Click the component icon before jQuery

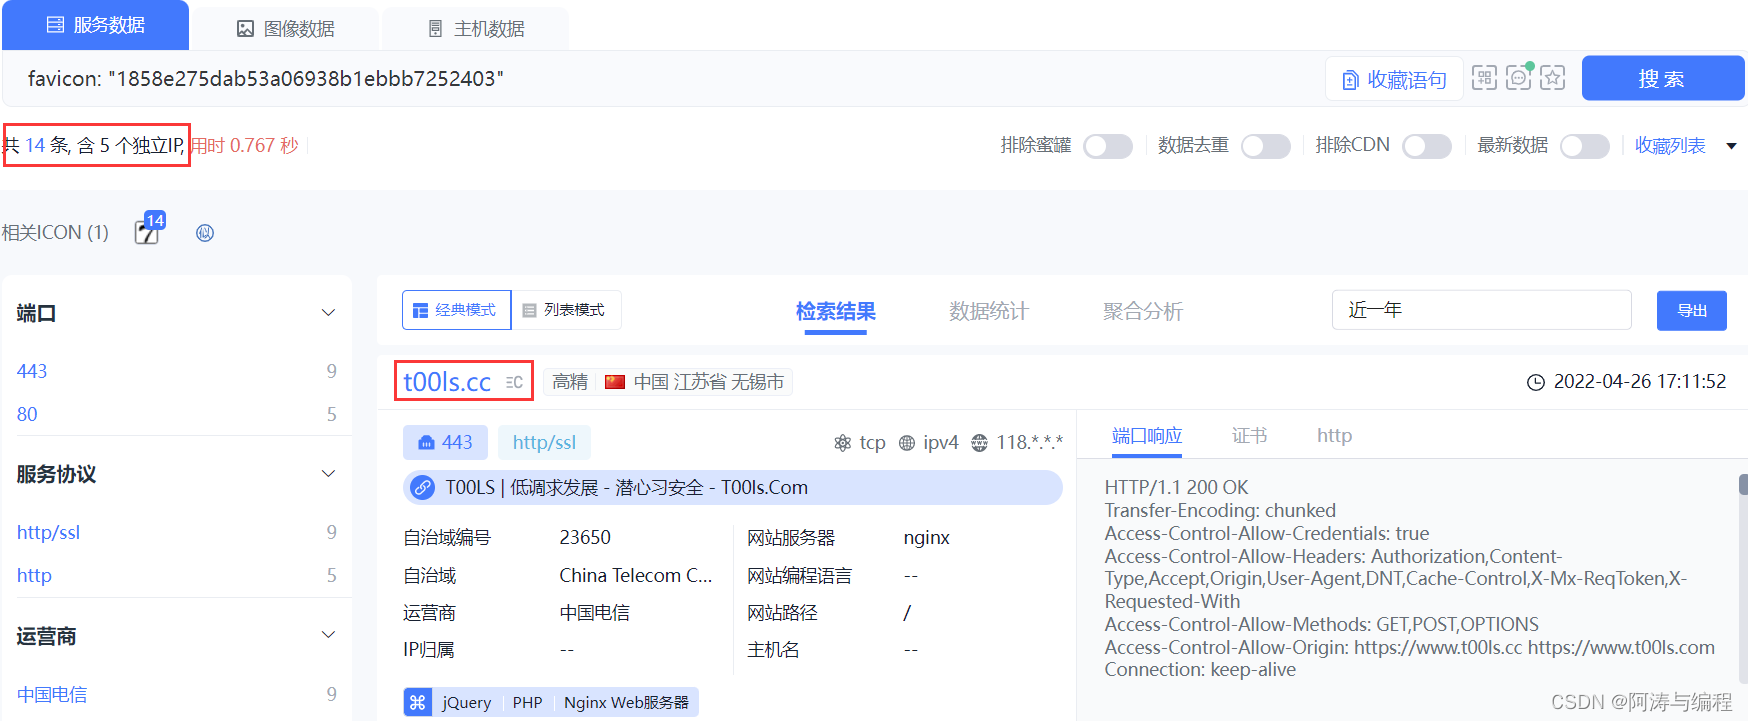pyautogui.click(x=418, y=702)
